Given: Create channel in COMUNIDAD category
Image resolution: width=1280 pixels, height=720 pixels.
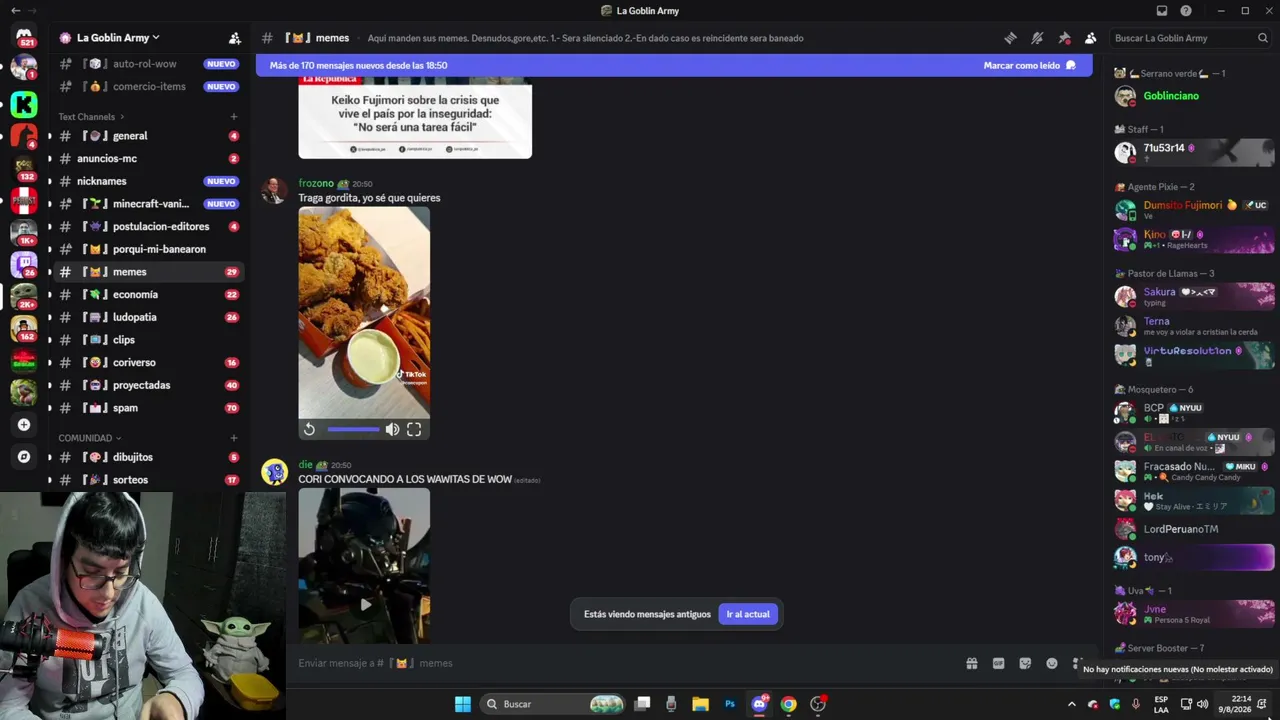Looking at the screenshot, I should 234,438.
